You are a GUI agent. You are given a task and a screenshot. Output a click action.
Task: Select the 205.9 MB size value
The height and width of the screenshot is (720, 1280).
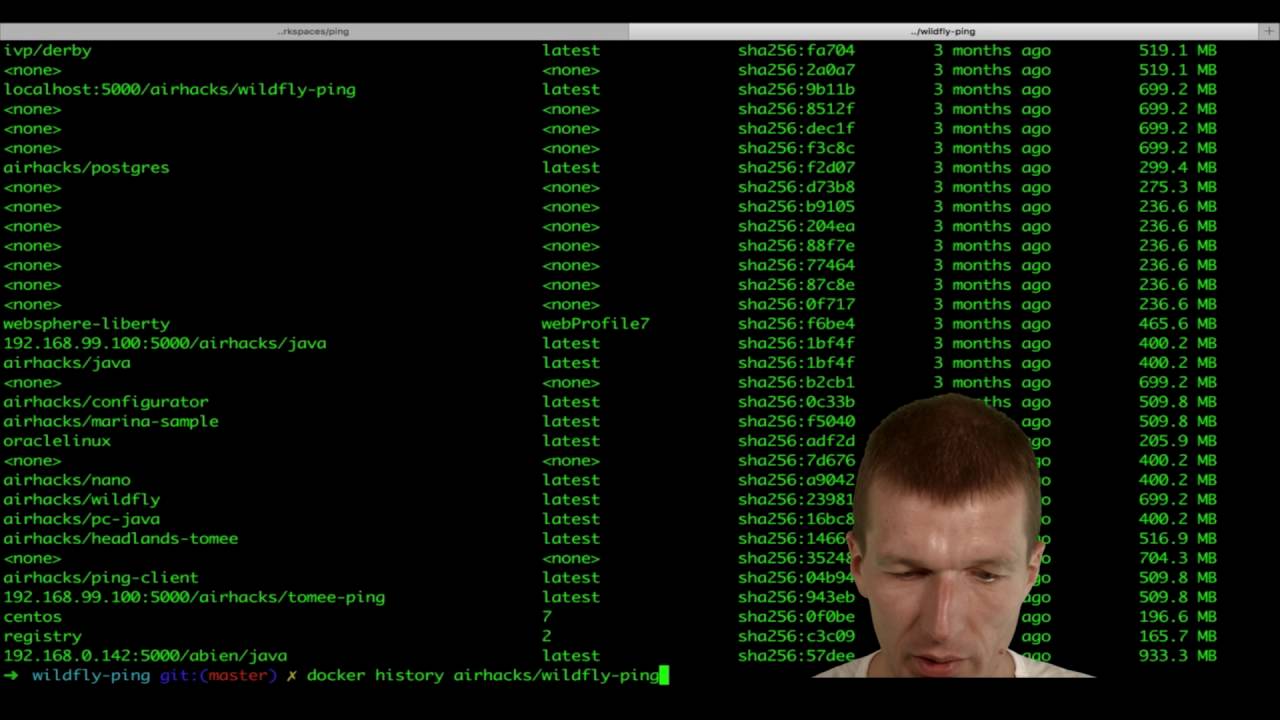pyautogui.click(x=1178, y=440)
